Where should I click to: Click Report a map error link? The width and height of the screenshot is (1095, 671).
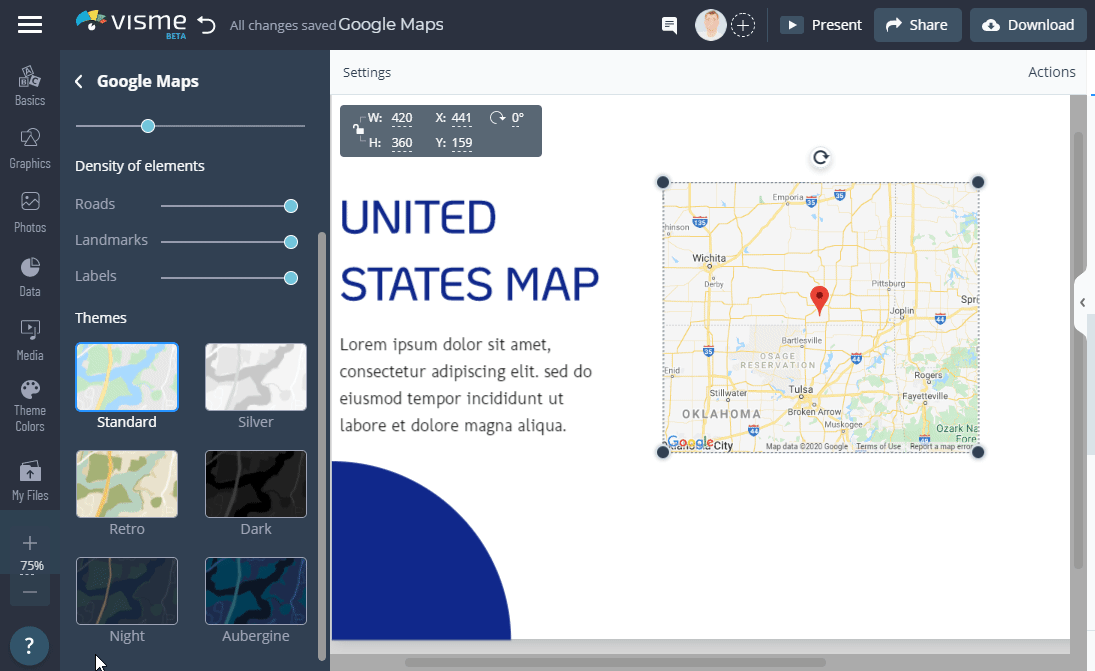point(941,446)
